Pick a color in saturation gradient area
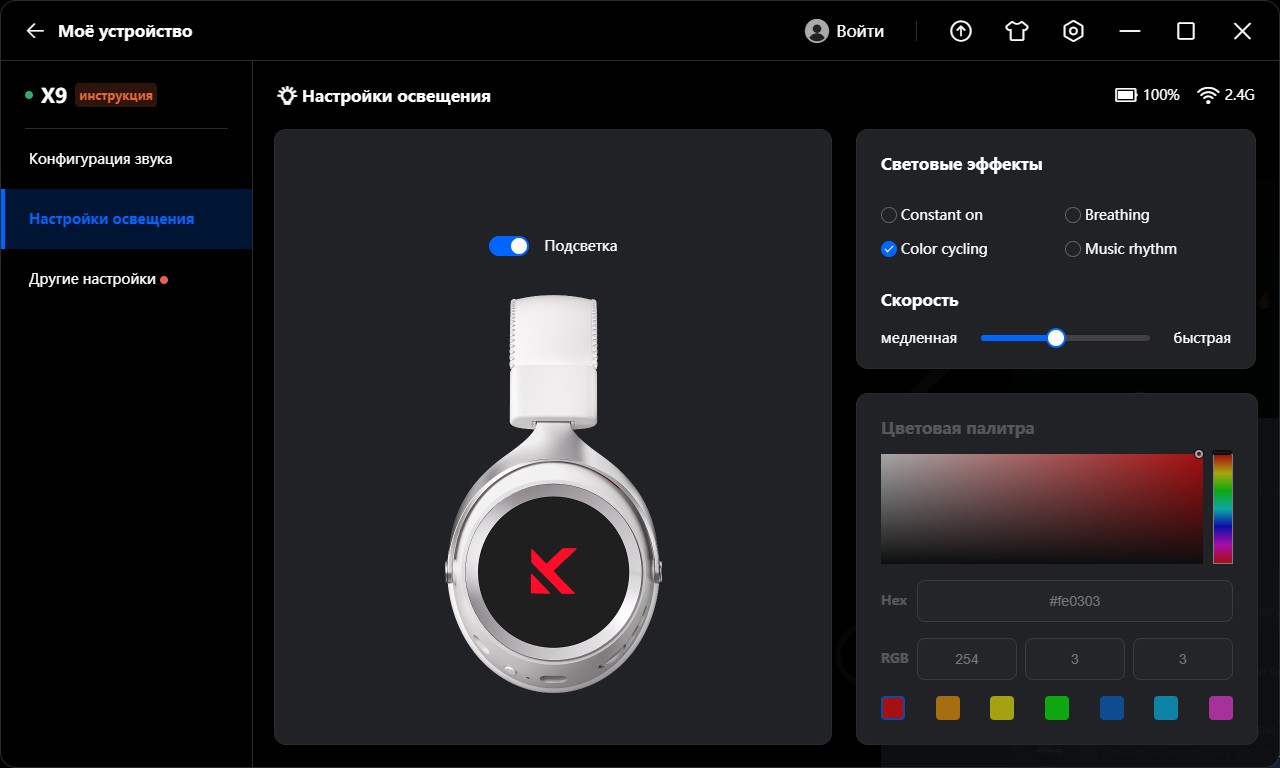 pyautogui.click(x=1042, y=509)
